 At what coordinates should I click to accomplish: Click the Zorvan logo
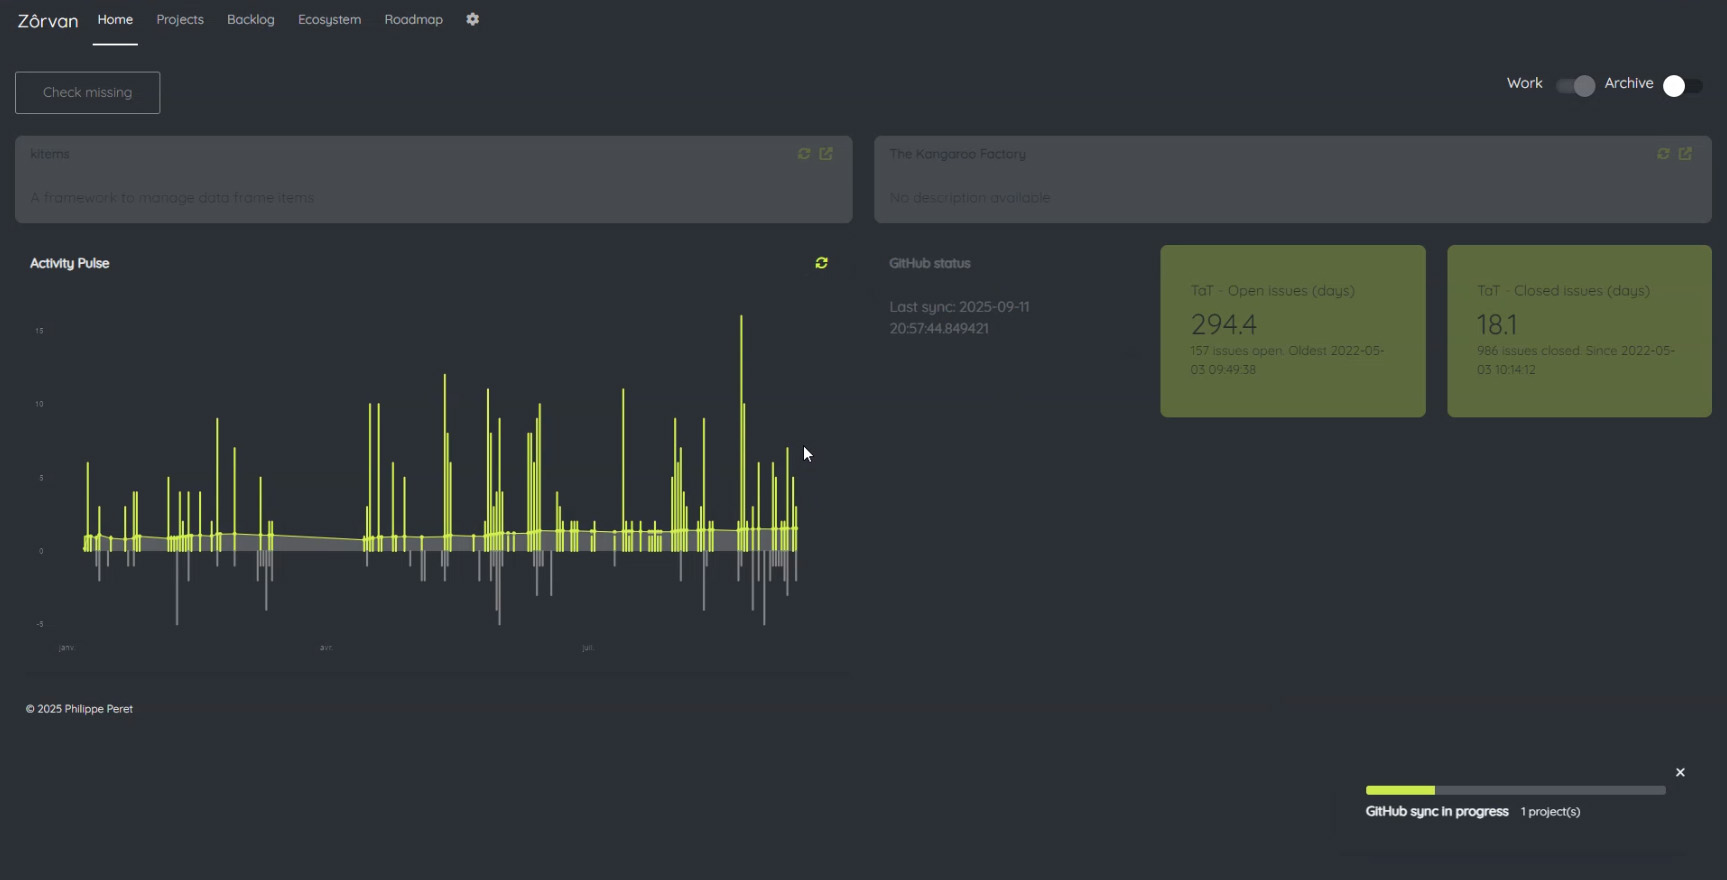point(47,20)
